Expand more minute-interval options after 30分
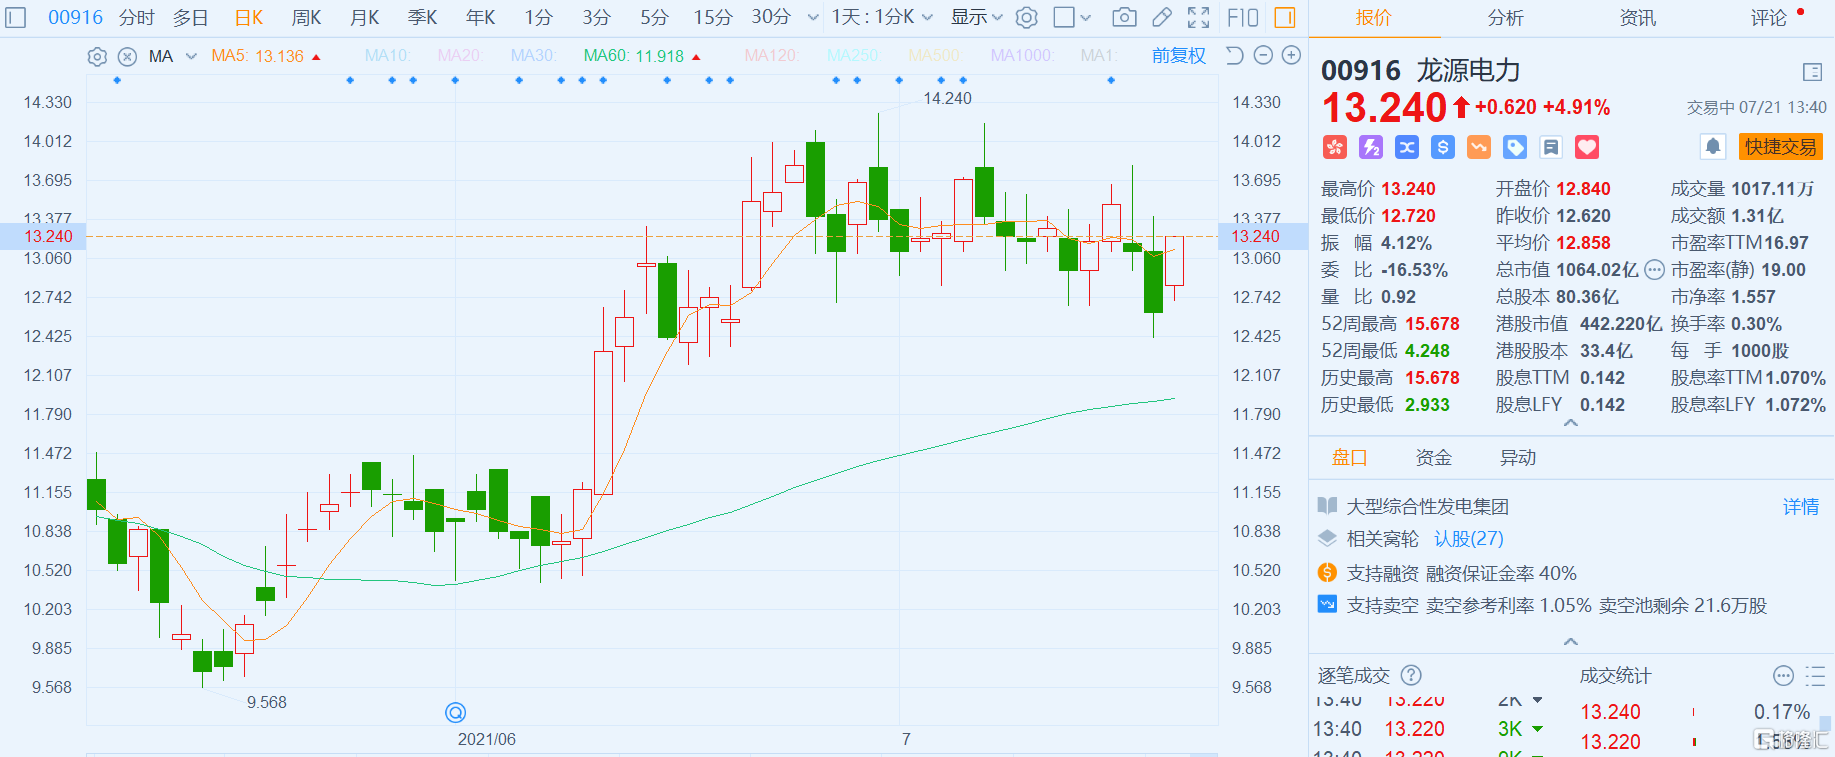Image resolution: width=1835 pixels, height=757 pixels. point(813,17)
